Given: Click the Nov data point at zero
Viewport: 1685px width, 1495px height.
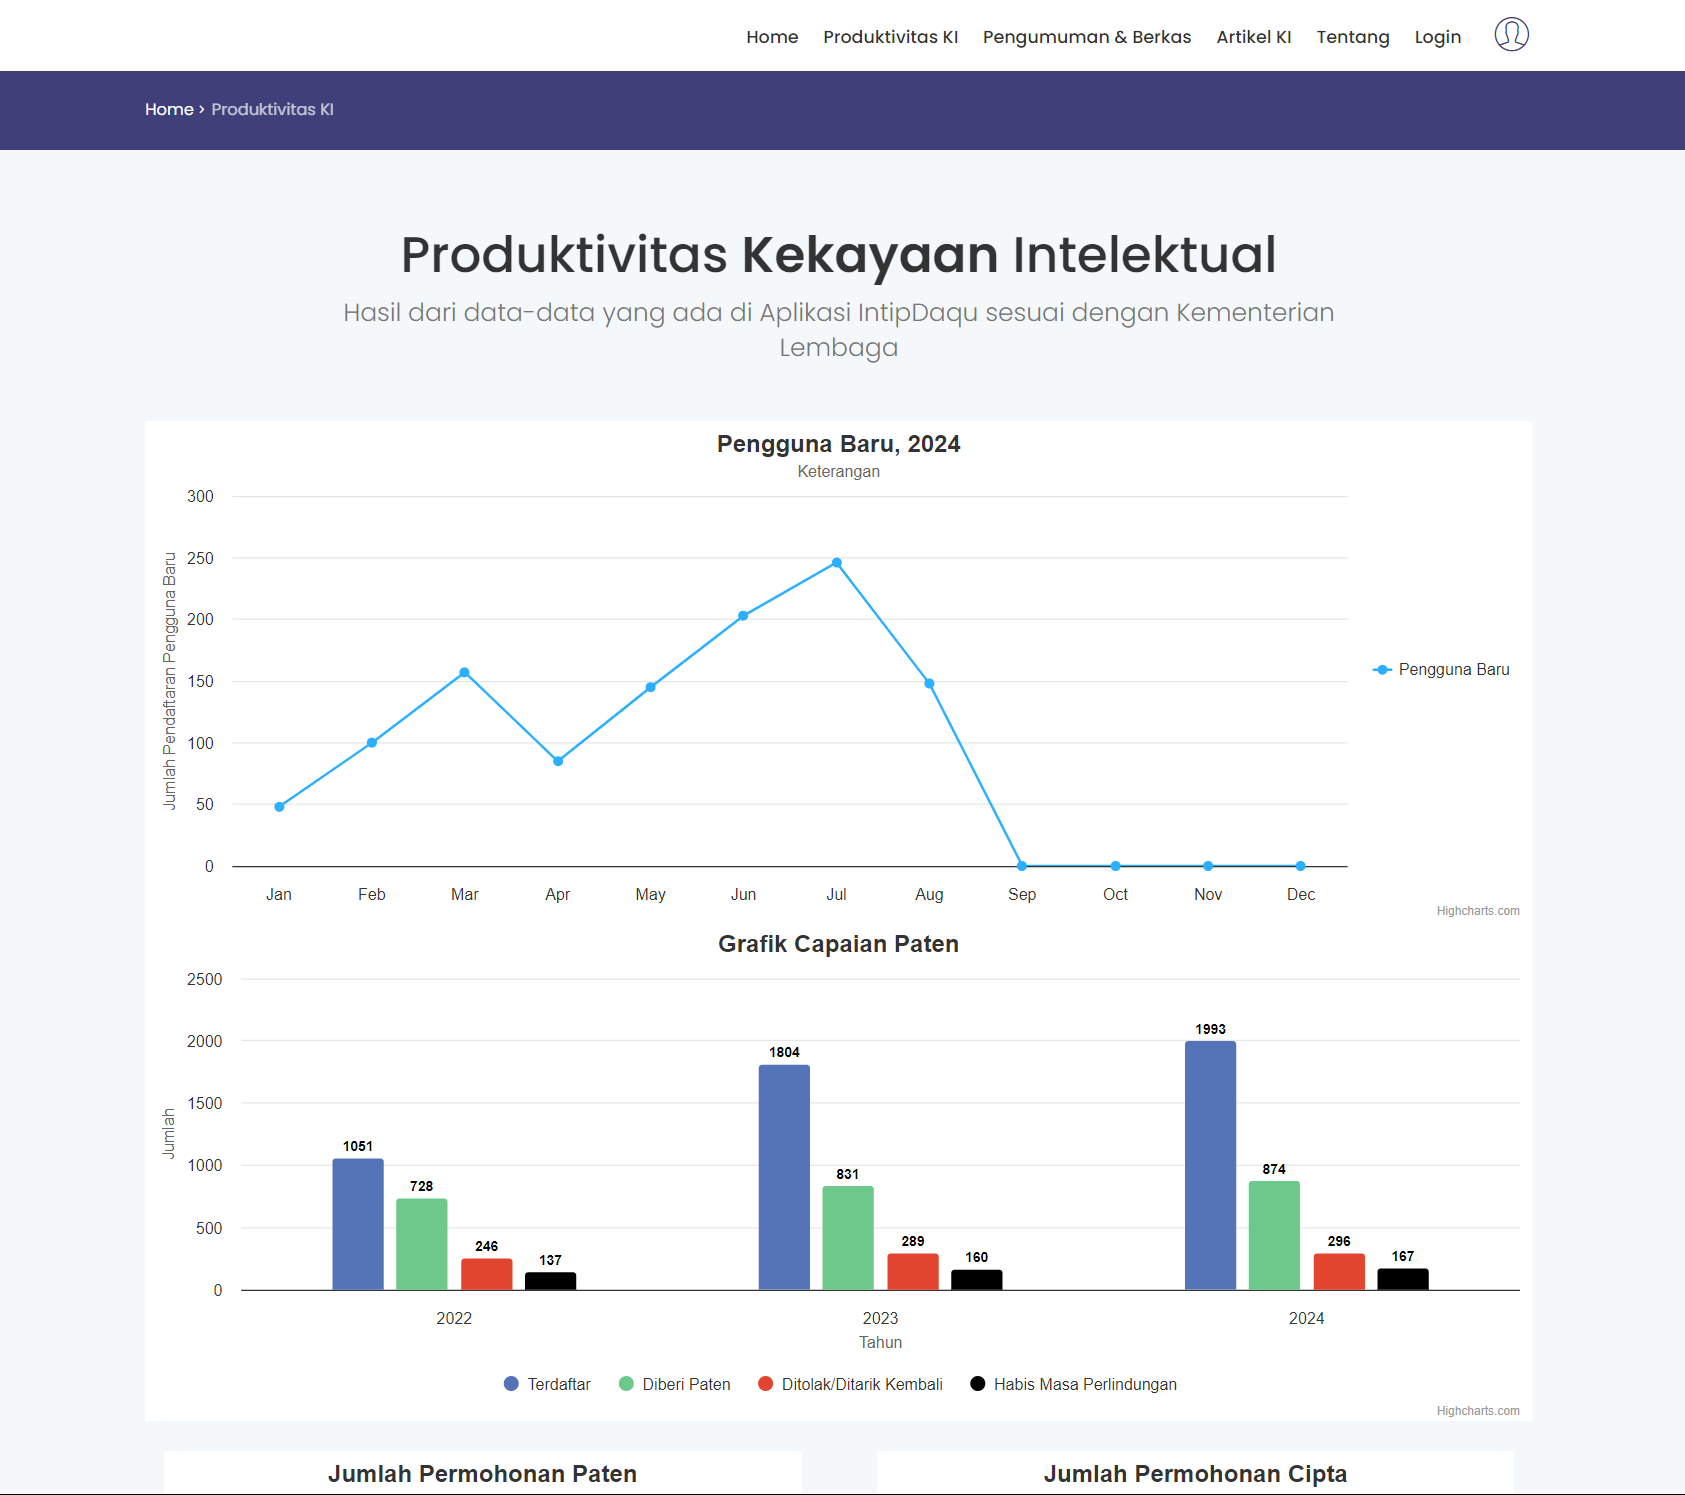Looking at the screenshot, I should coord(1208,866).
